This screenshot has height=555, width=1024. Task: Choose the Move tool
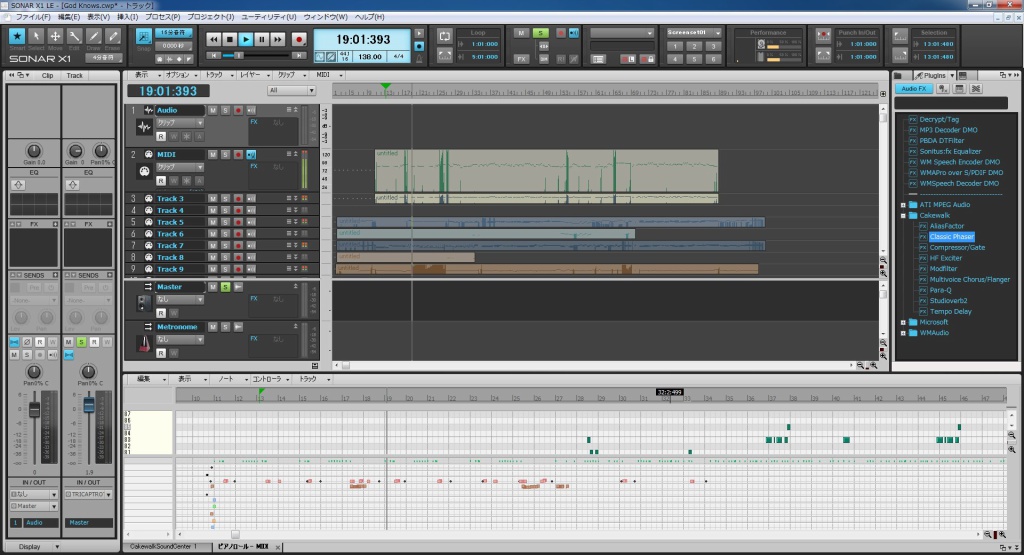(x=55, y=37)
